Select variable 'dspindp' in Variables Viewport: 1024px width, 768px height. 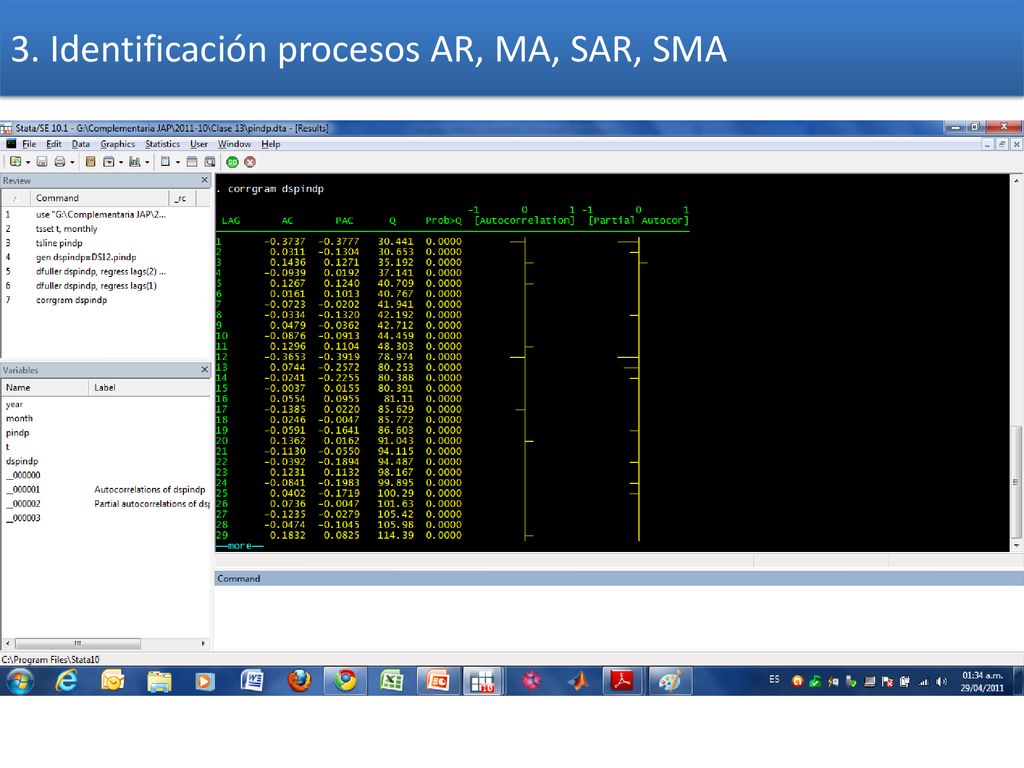[x=22, y=461]
